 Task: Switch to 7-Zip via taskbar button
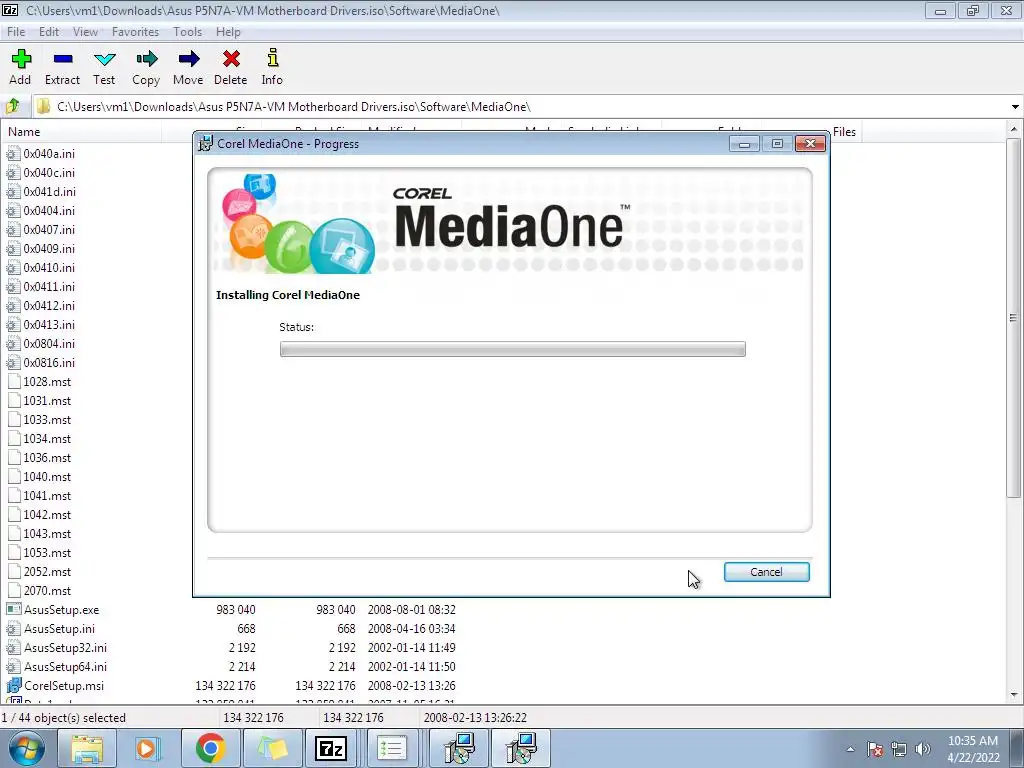[x=331, y=748]
